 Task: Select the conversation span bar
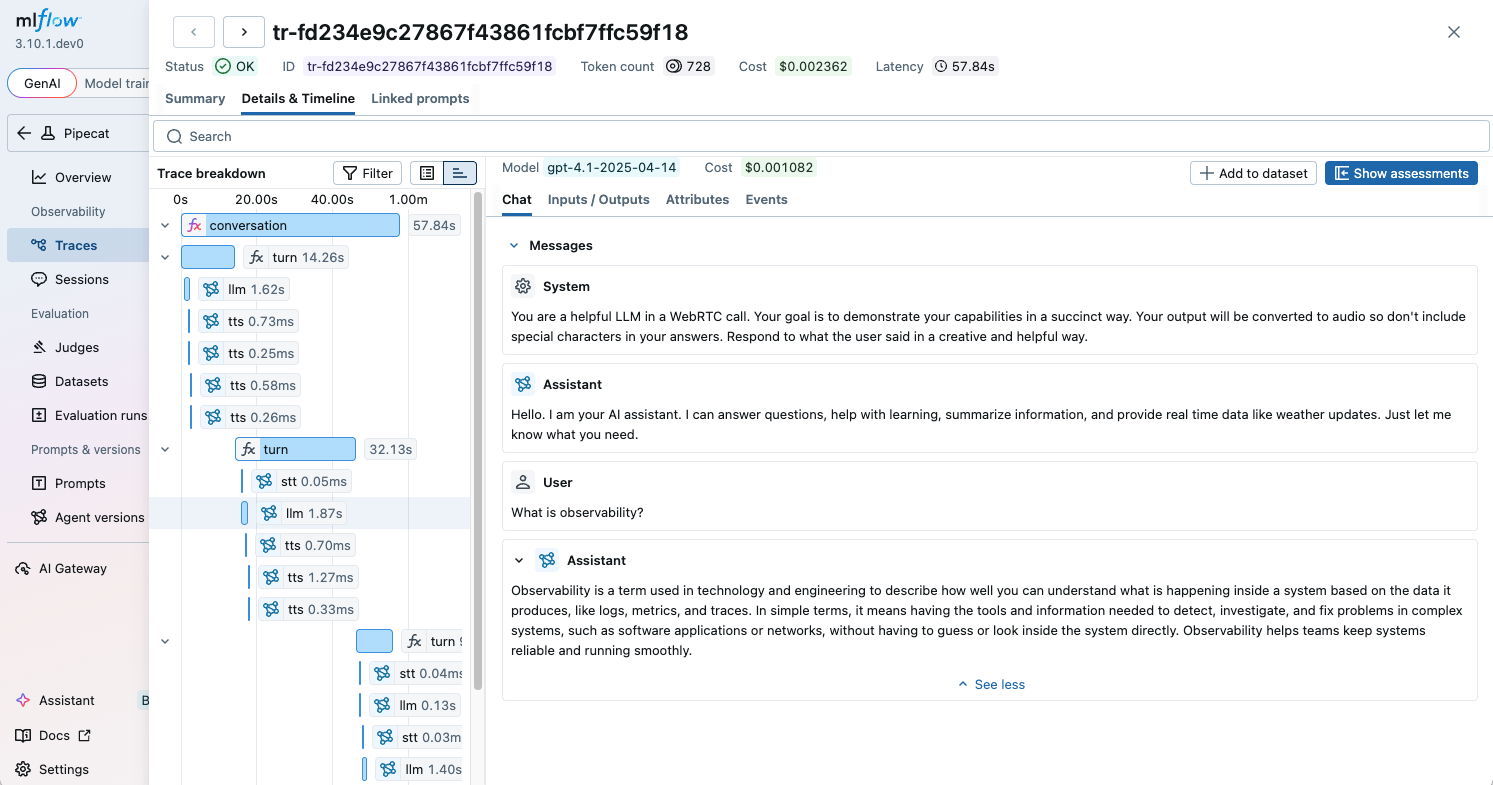pyautogui.click(x=290, y=225)
